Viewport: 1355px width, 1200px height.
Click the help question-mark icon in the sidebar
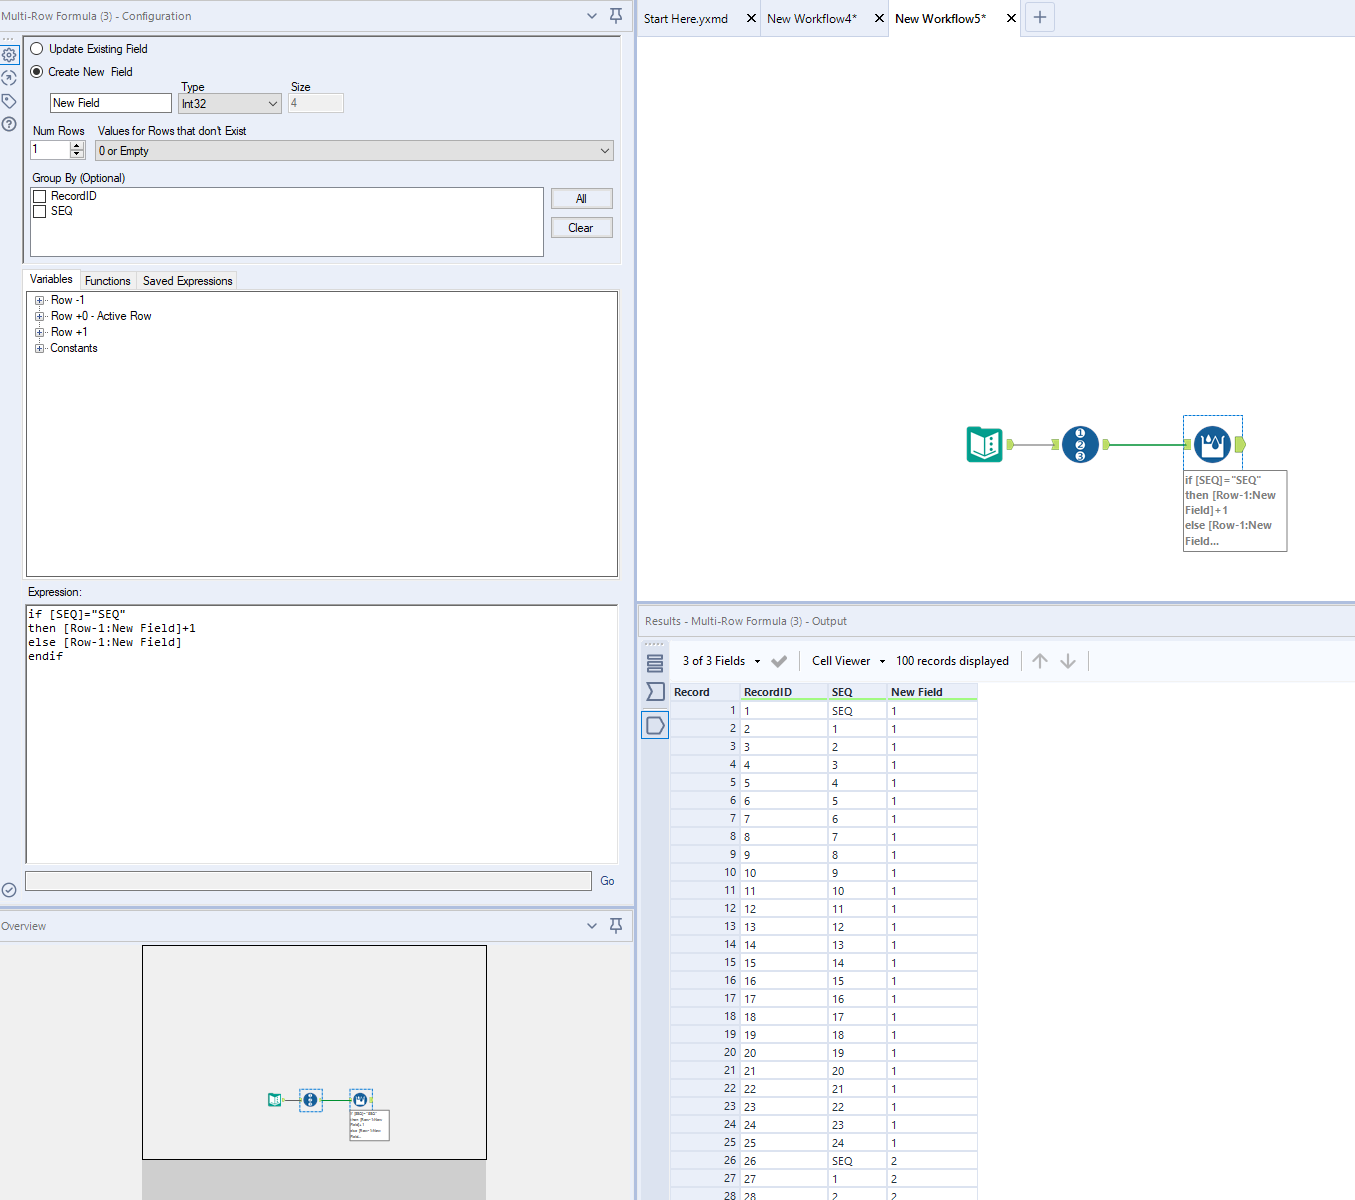point(9,123)
